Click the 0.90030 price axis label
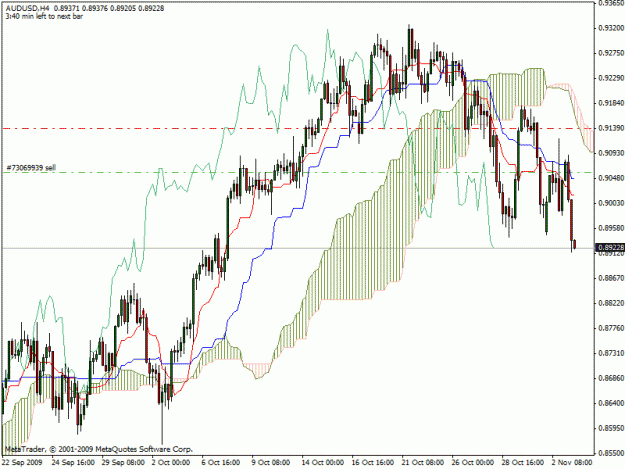625x469 pixels. click(611, 203)
